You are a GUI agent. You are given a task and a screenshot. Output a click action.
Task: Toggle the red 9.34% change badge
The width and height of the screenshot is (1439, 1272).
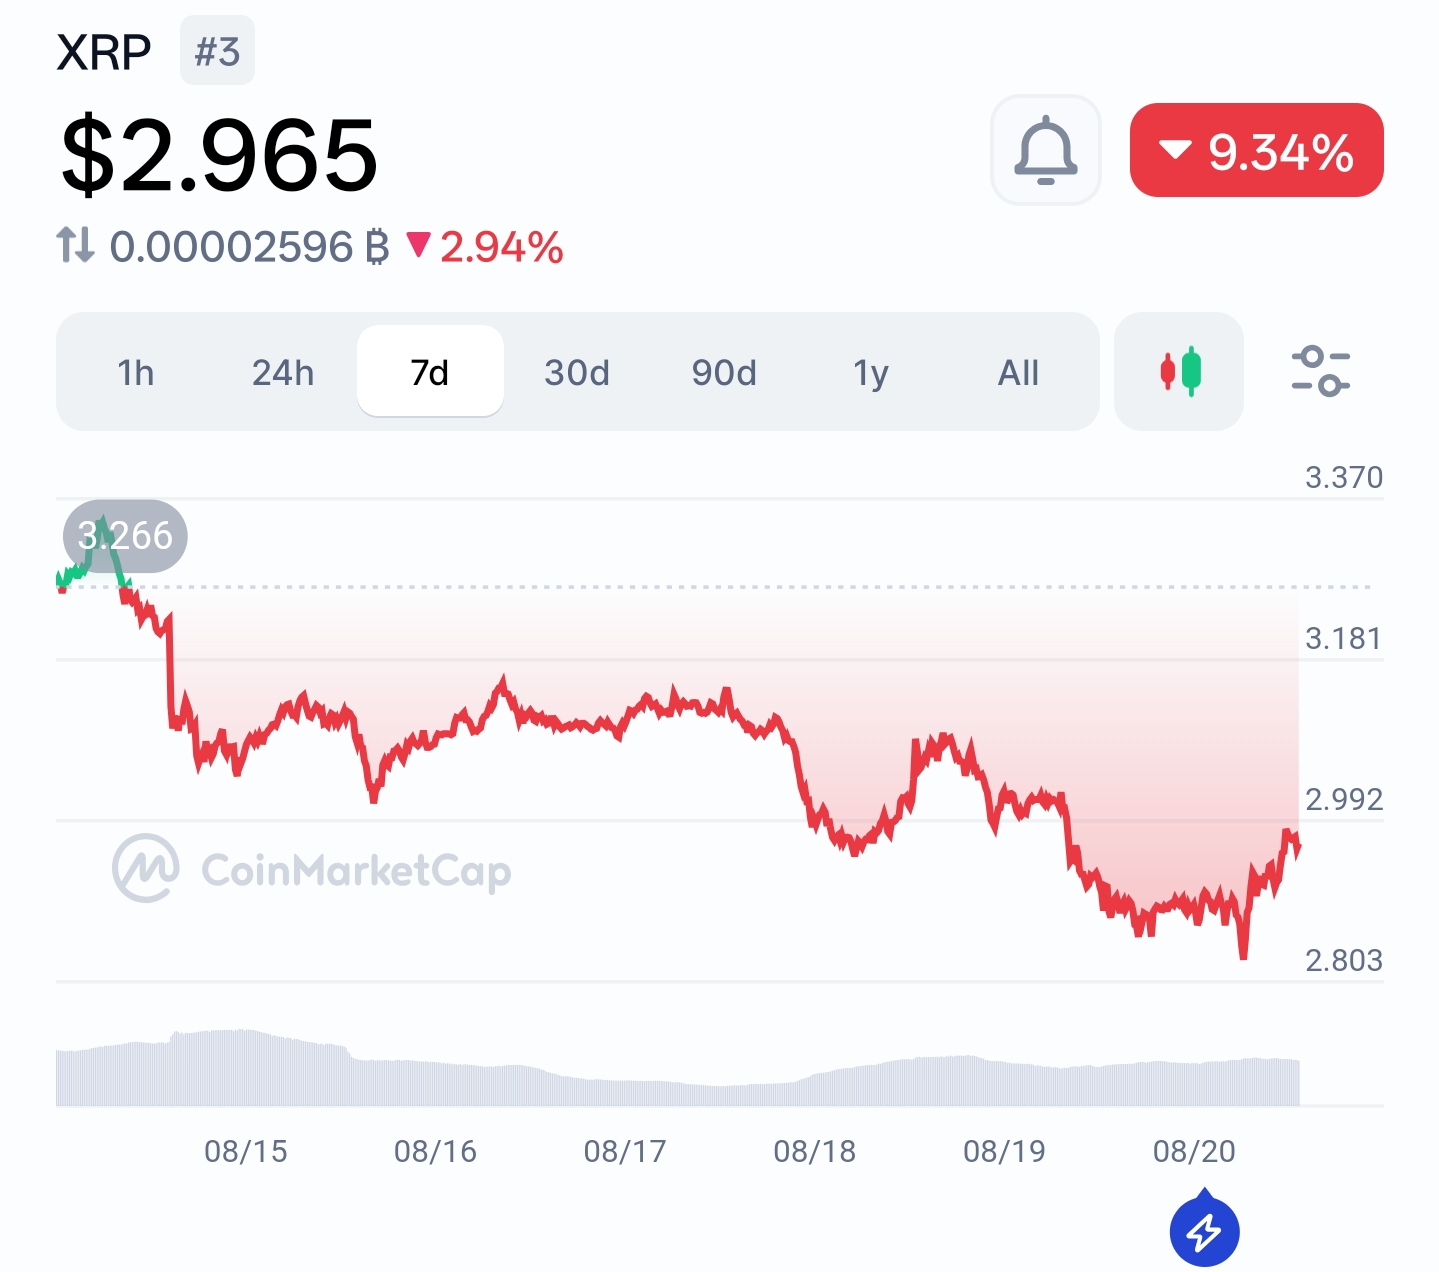click(1256, 150)
